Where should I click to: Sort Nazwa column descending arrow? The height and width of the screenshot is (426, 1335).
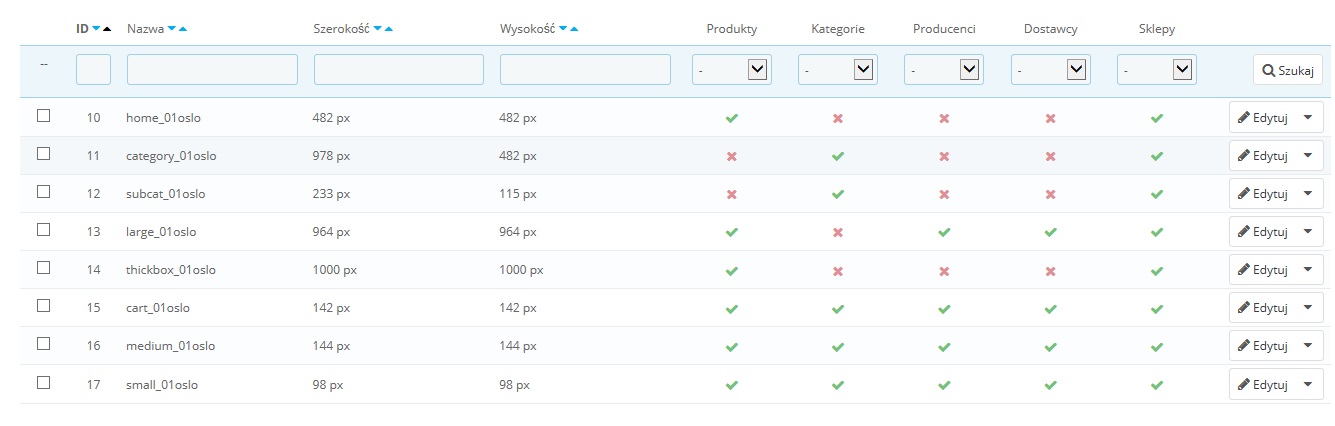click(x=172, y=29)
